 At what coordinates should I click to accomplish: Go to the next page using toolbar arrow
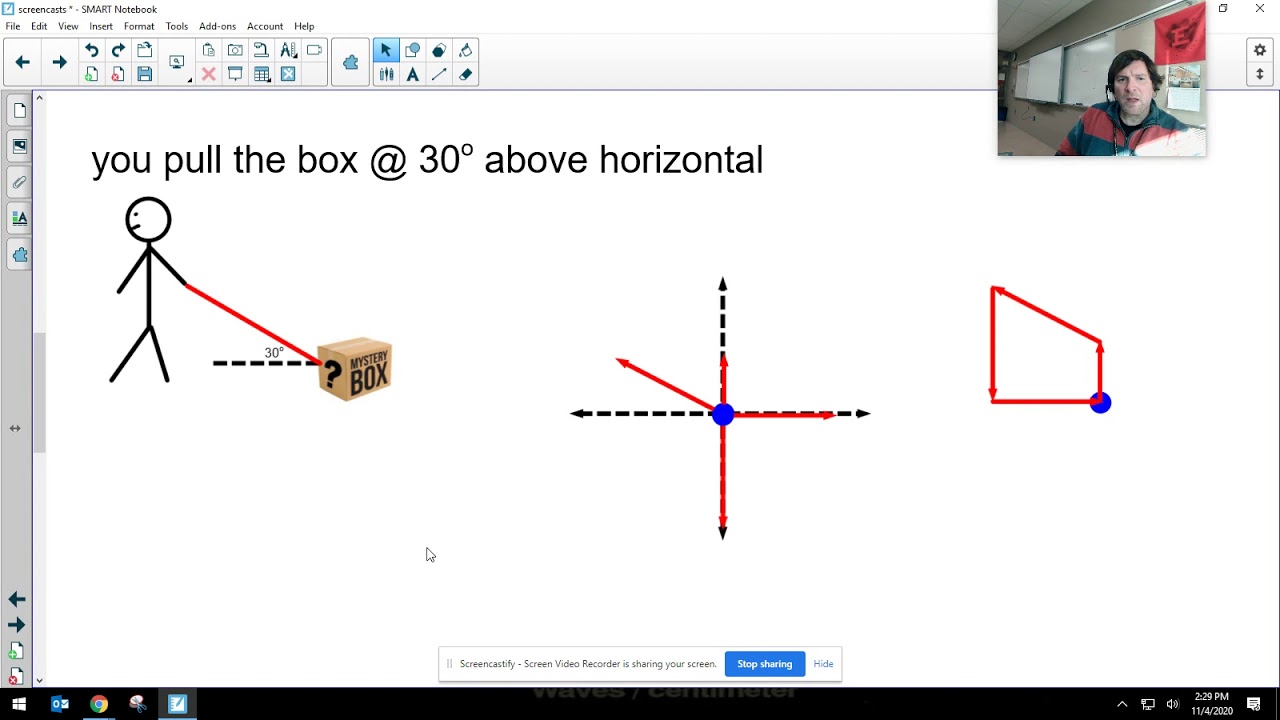[x=59, y=62]
